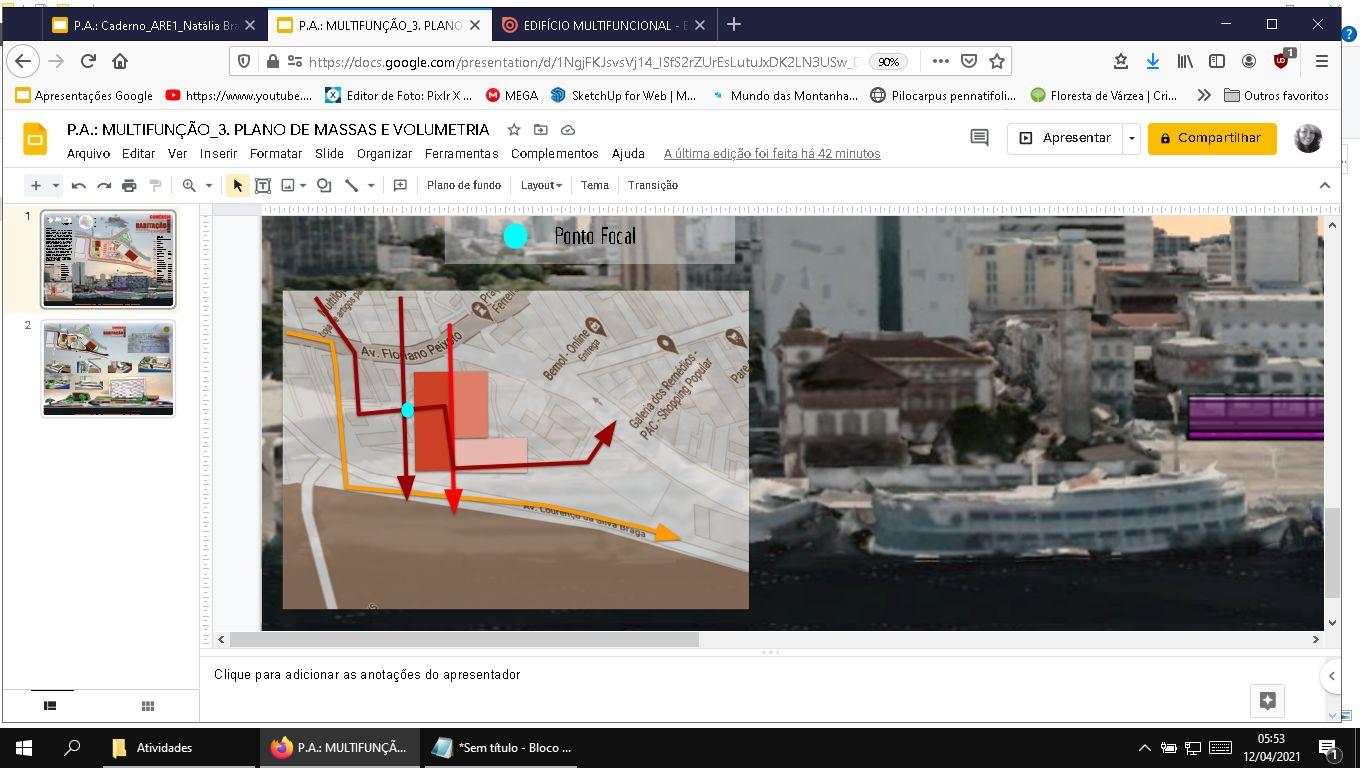
Task: Open the Bloco de notas taskbar window
Action: coord(503,747)
